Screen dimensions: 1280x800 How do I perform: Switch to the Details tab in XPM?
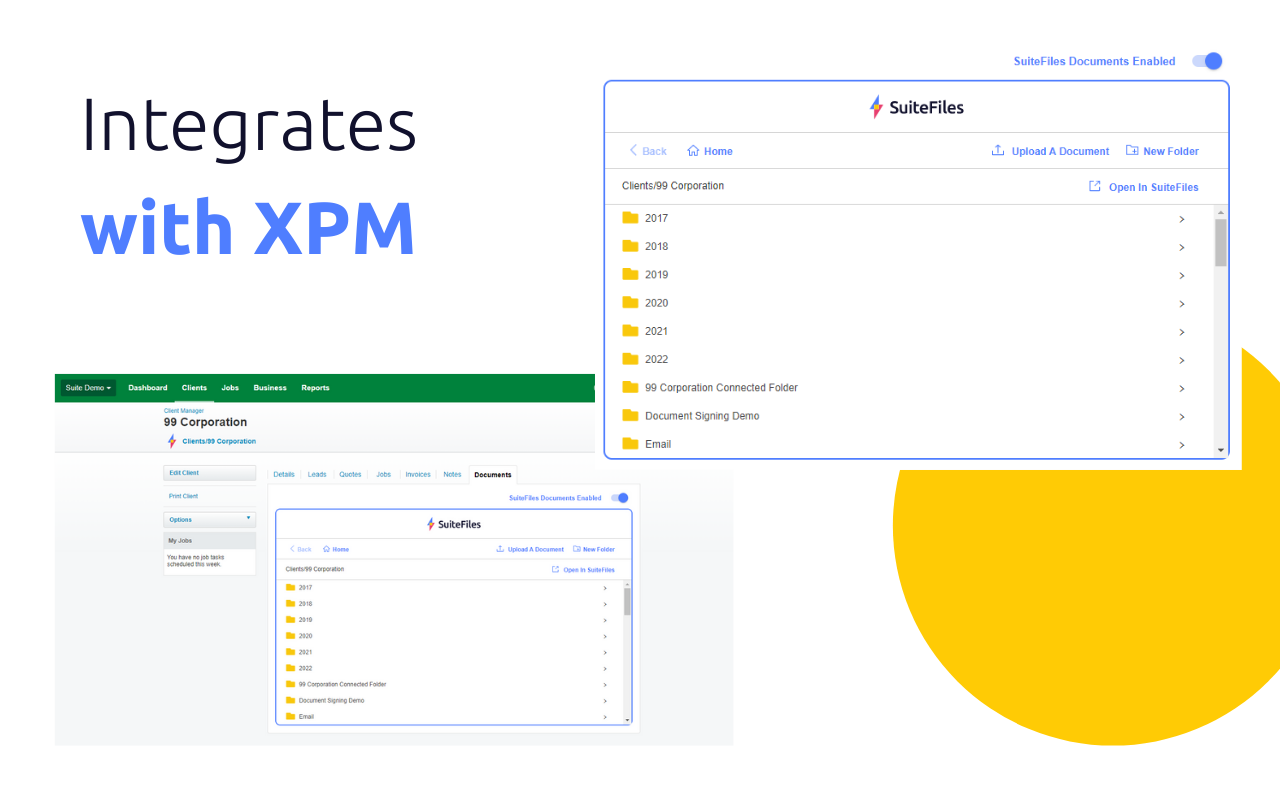pos(284,475)
